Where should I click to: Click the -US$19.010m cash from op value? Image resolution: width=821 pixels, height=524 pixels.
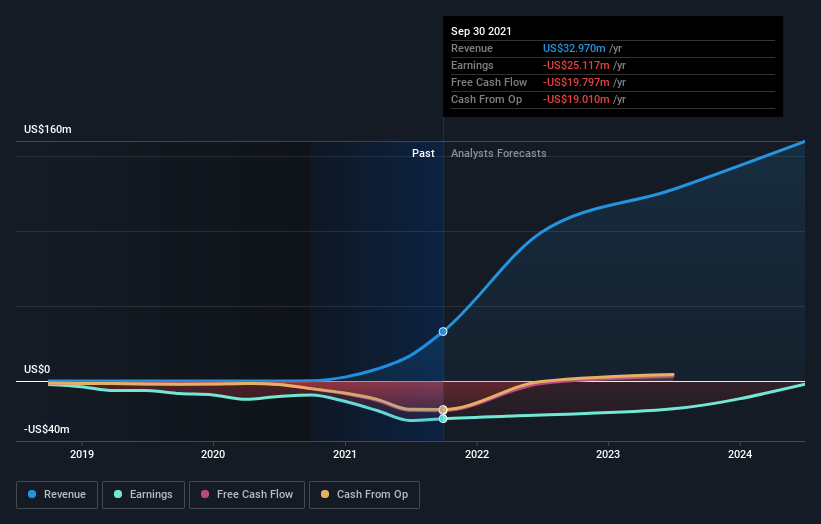pos(576,99)
